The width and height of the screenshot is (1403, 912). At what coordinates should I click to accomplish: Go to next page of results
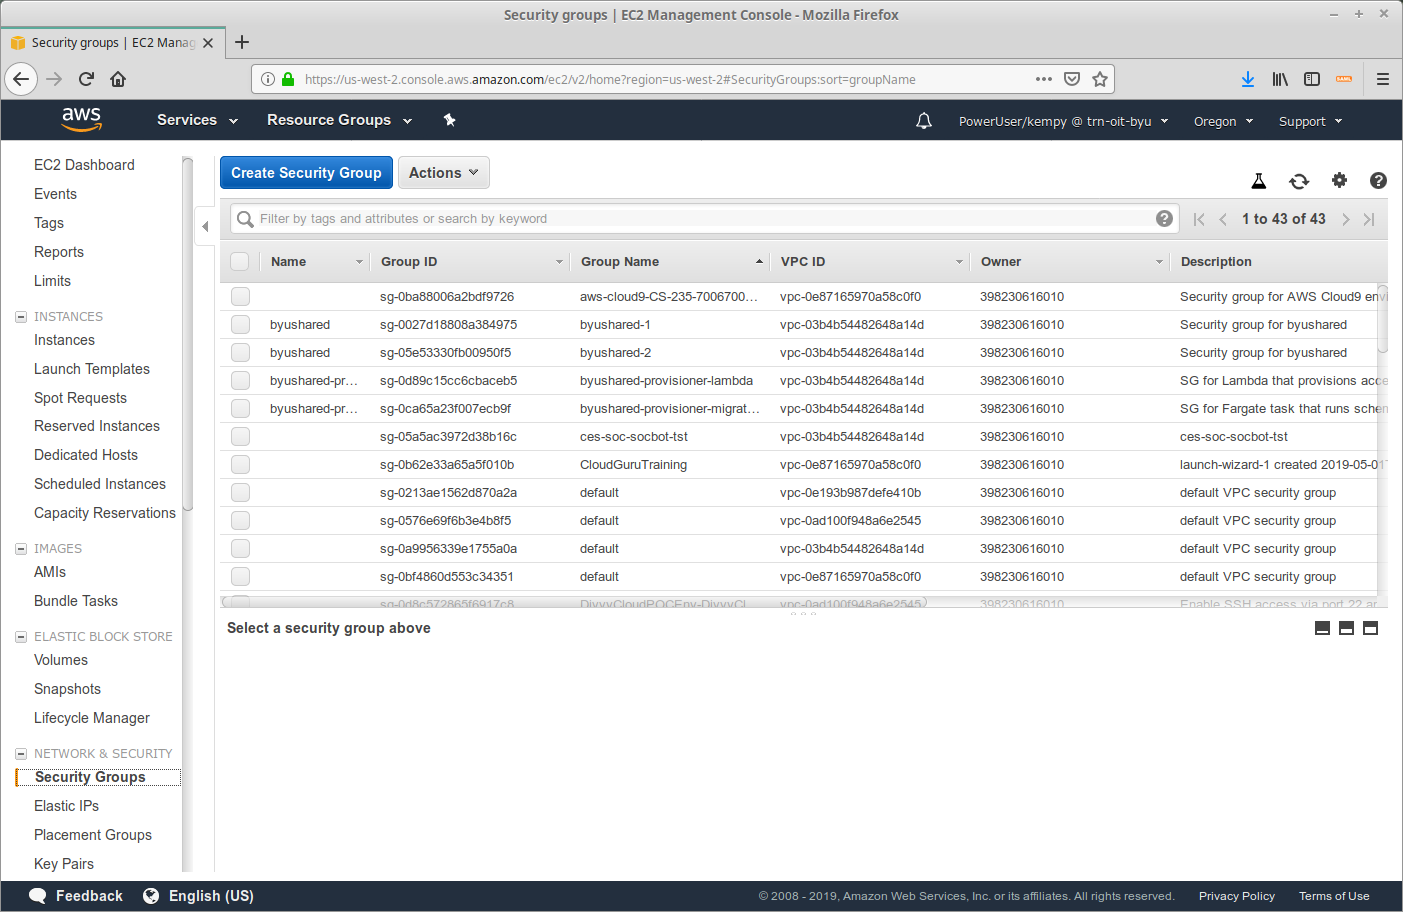1346,219
